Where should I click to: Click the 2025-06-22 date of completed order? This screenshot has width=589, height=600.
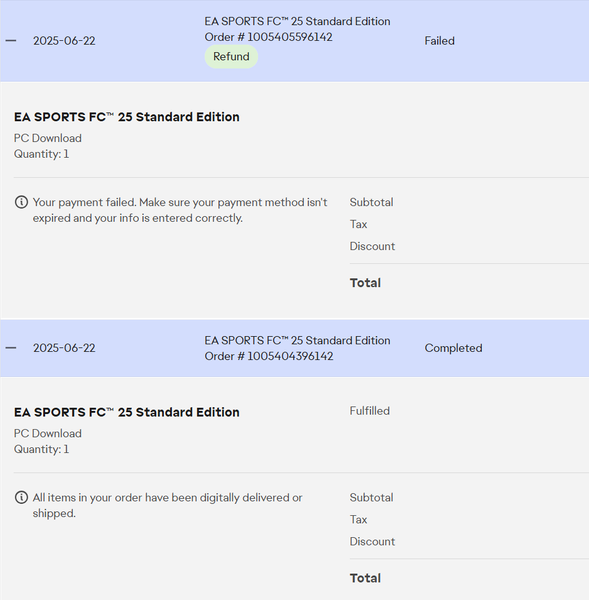(64, 348)
